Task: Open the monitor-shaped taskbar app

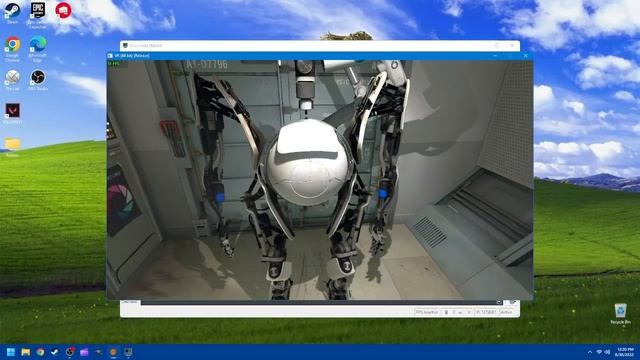Action: pyautogui.click(x=128, y=352)
